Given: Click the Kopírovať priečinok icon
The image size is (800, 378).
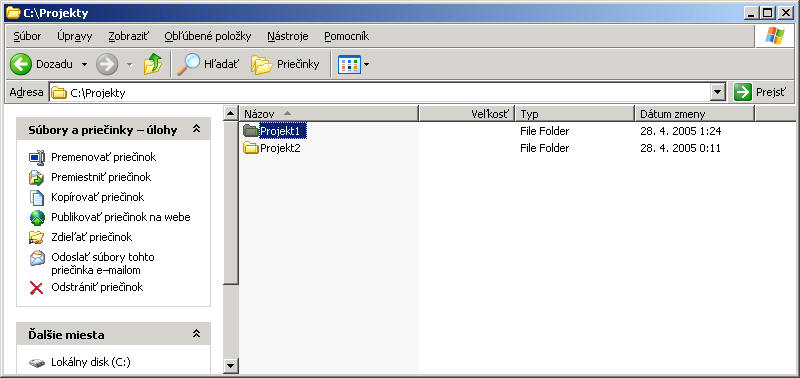Looking at the screenshot, I should point(37,197).
